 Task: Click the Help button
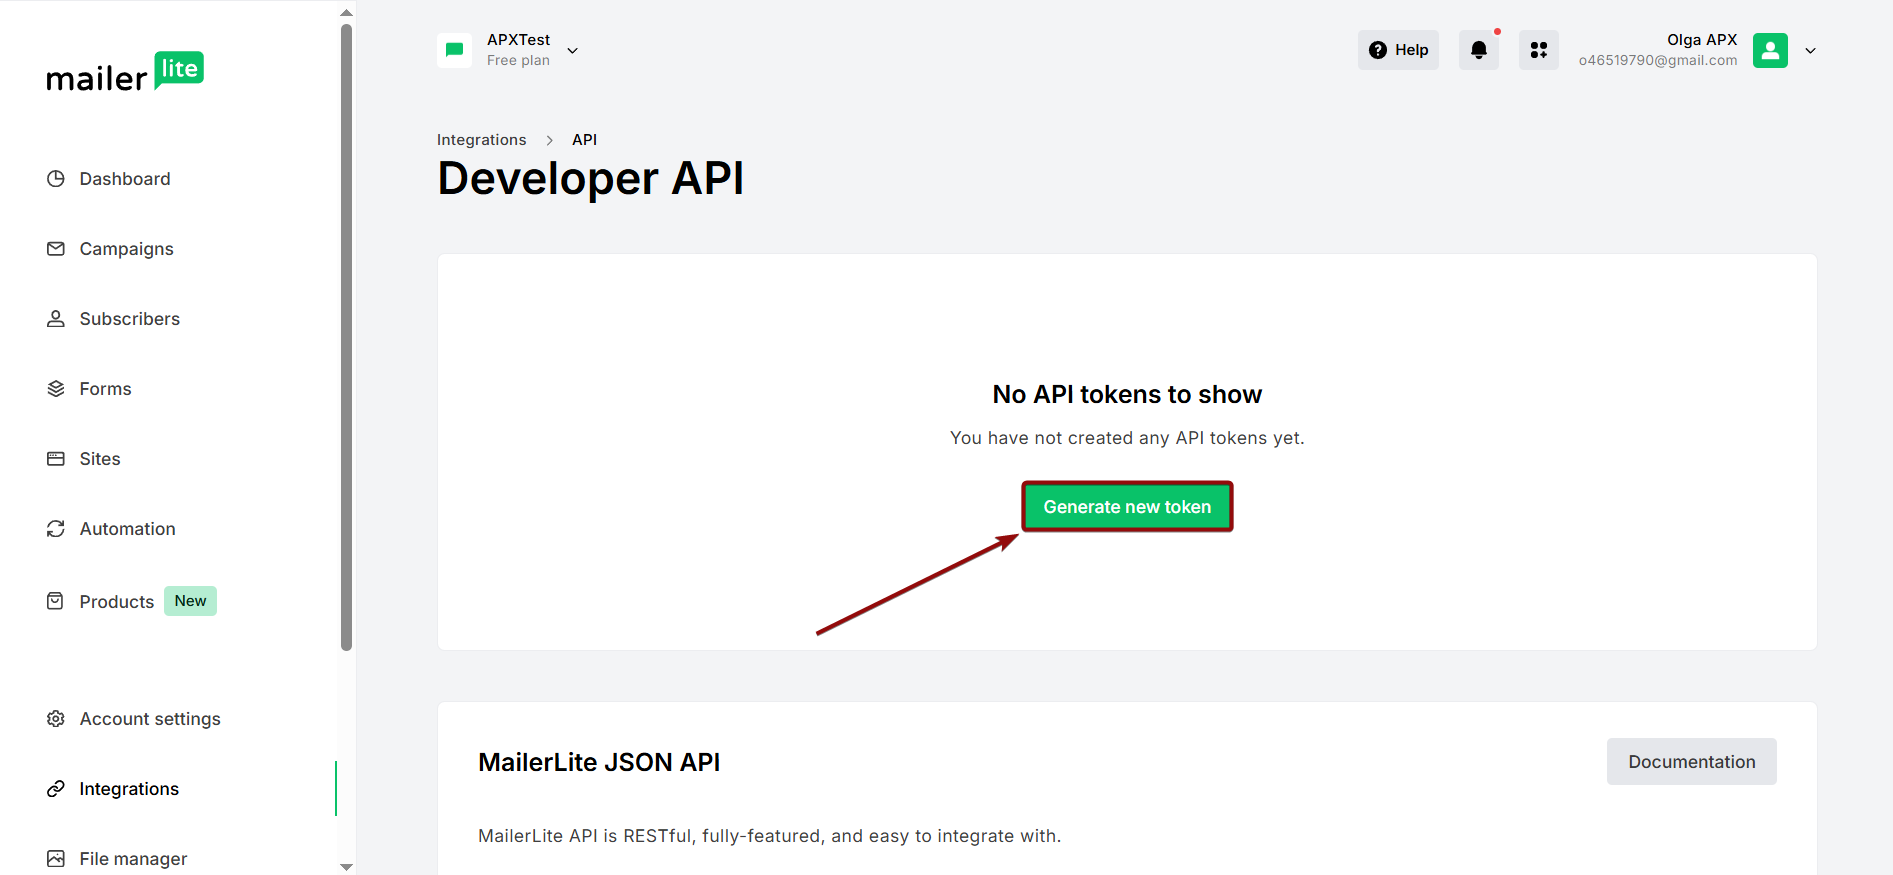[1398, 50]
